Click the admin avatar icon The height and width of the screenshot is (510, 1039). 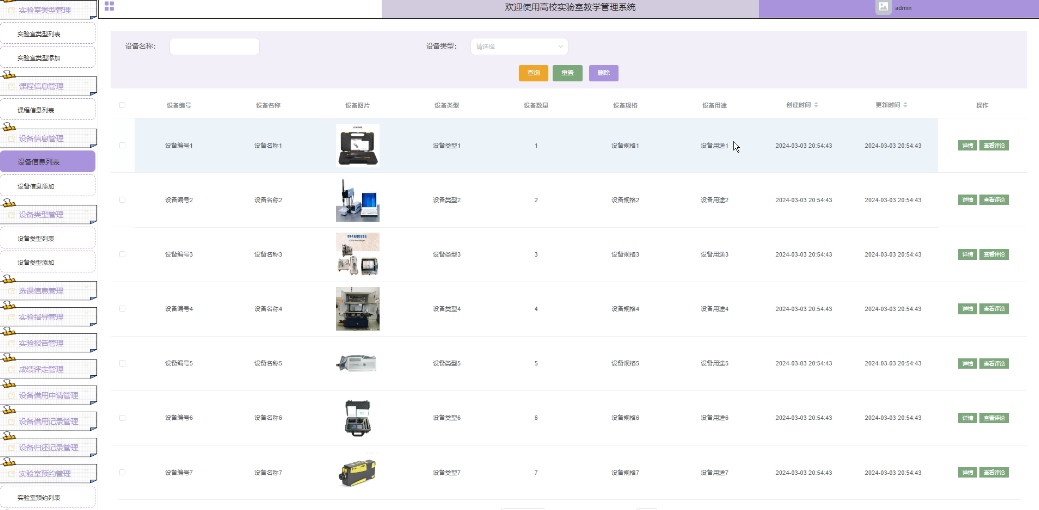pos(883,7)
